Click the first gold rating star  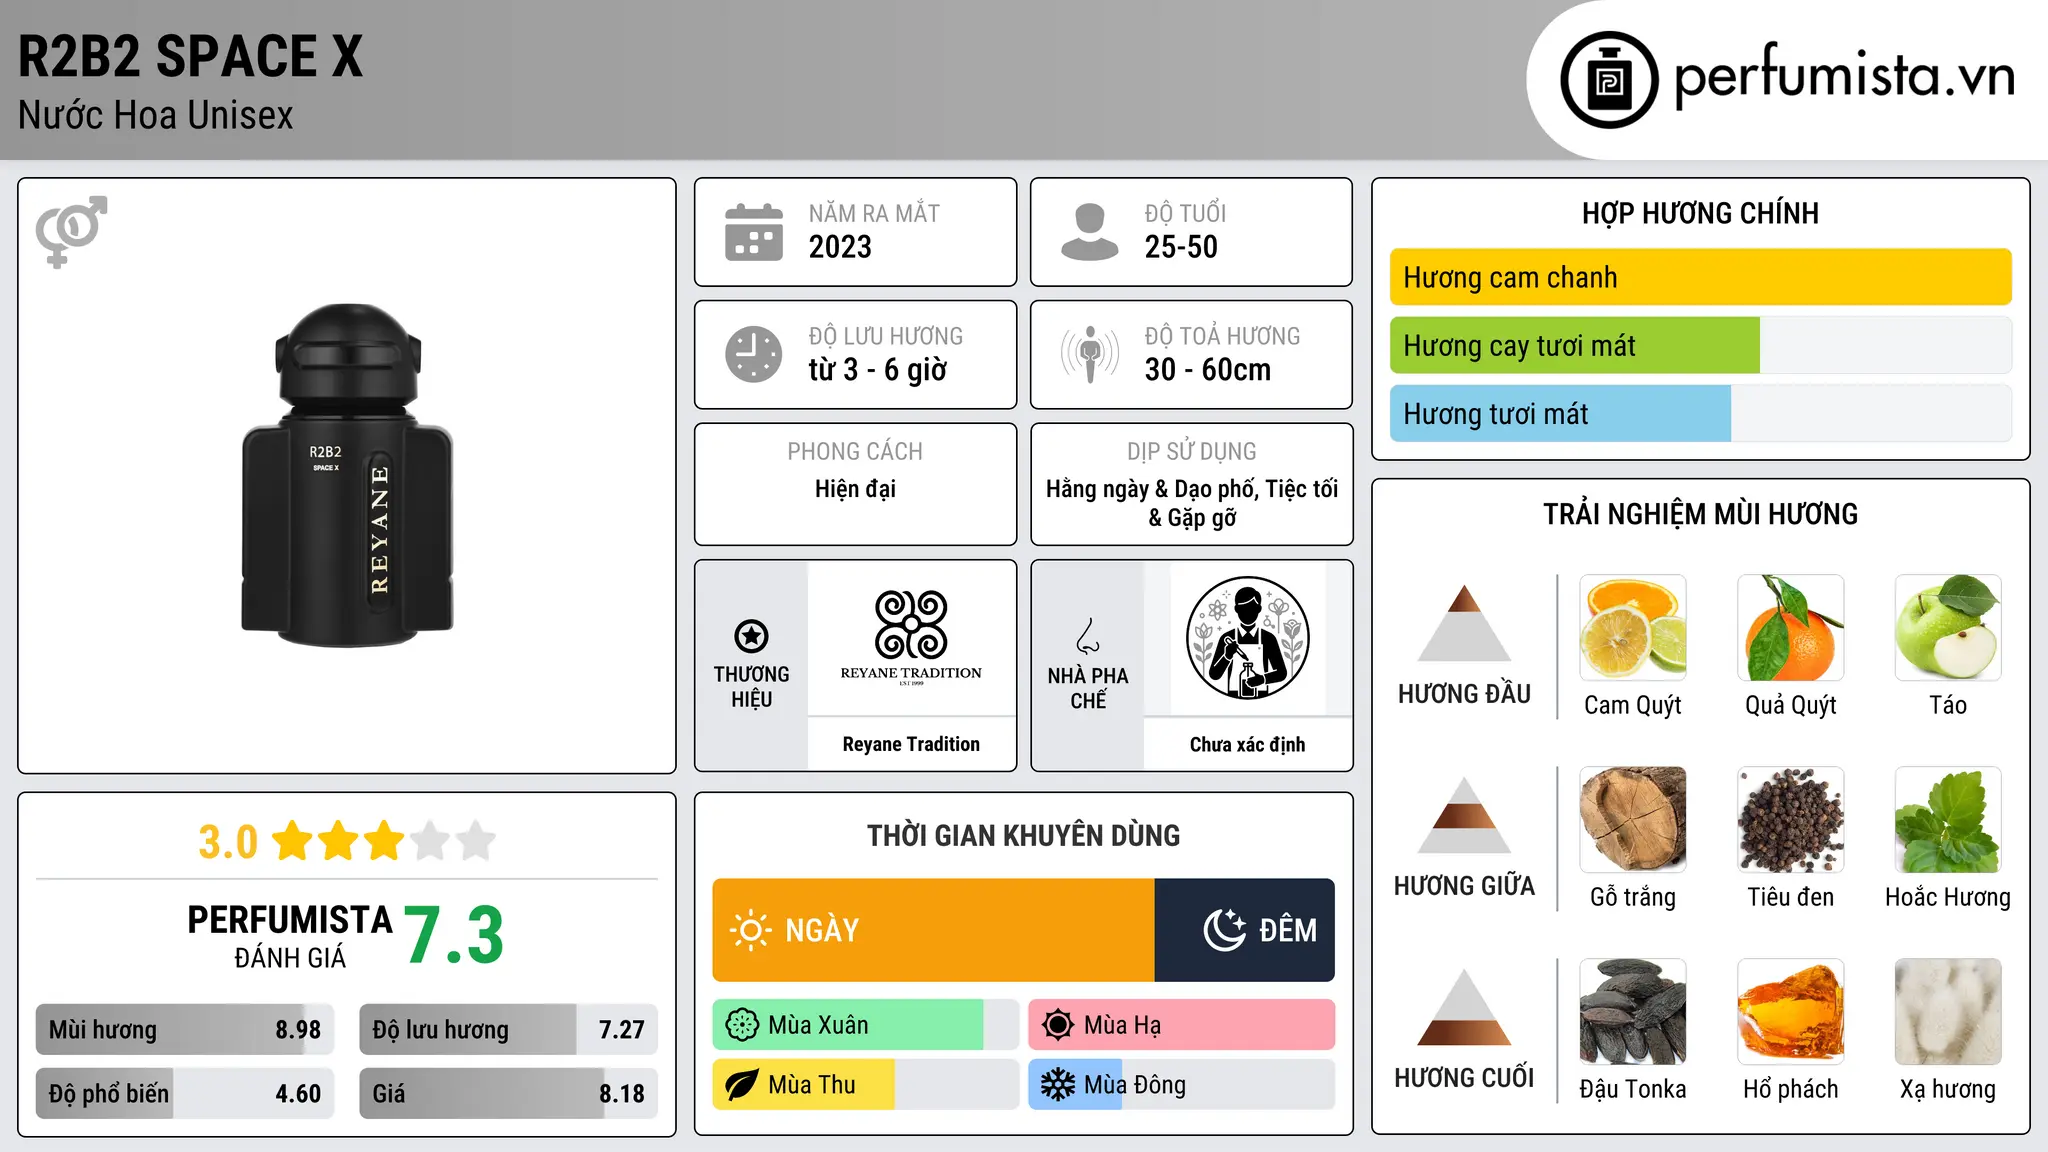293,841
